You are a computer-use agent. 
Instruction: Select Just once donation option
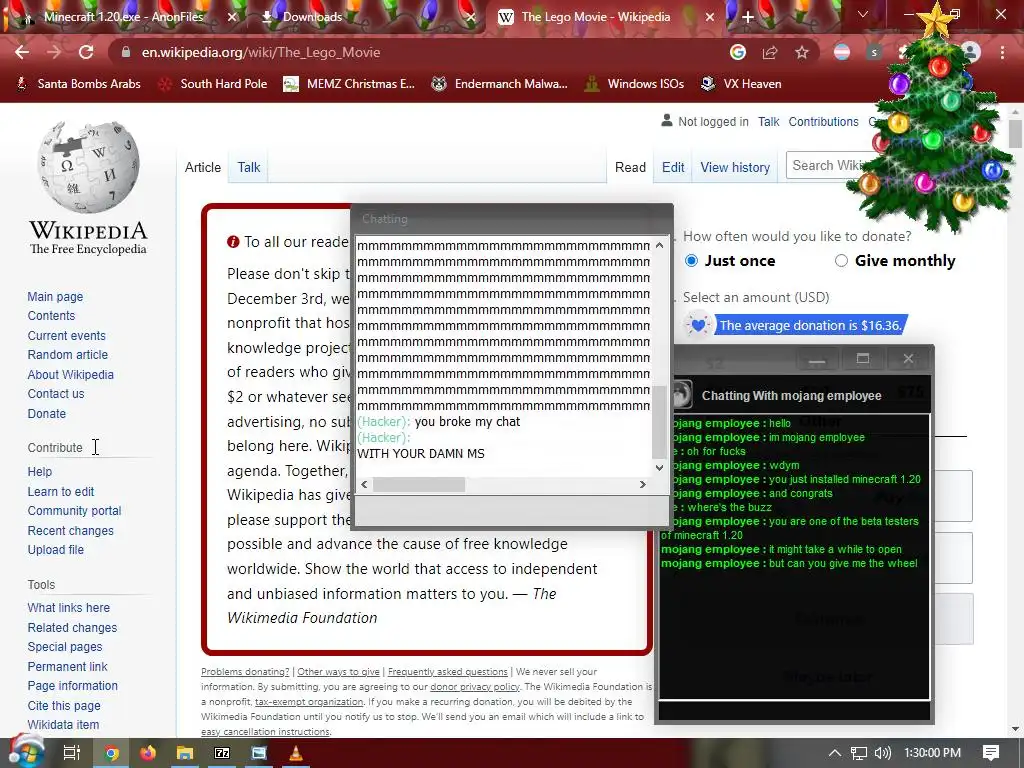[x=692, y=261]
